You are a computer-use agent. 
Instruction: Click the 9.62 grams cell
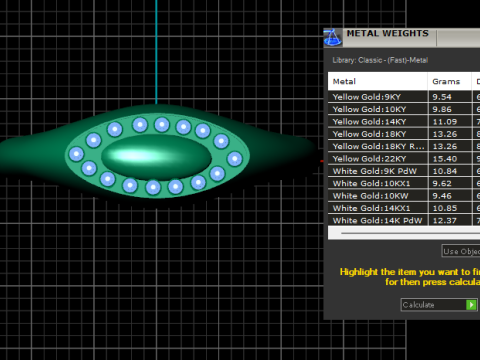449,183
